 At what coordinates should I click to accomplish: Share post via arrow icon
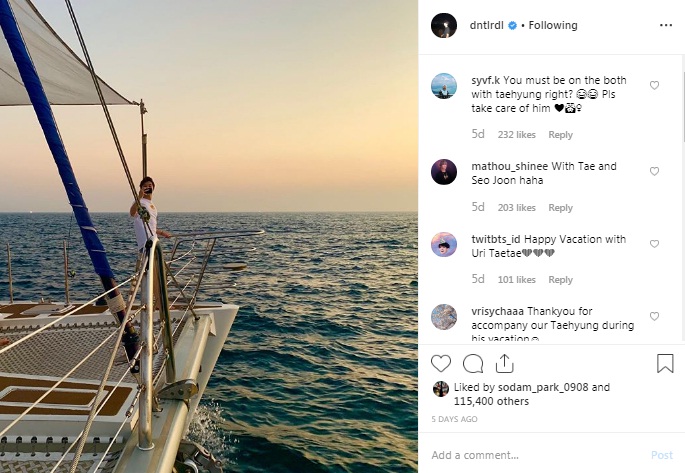pyautogui.click(x=507, y=363)
